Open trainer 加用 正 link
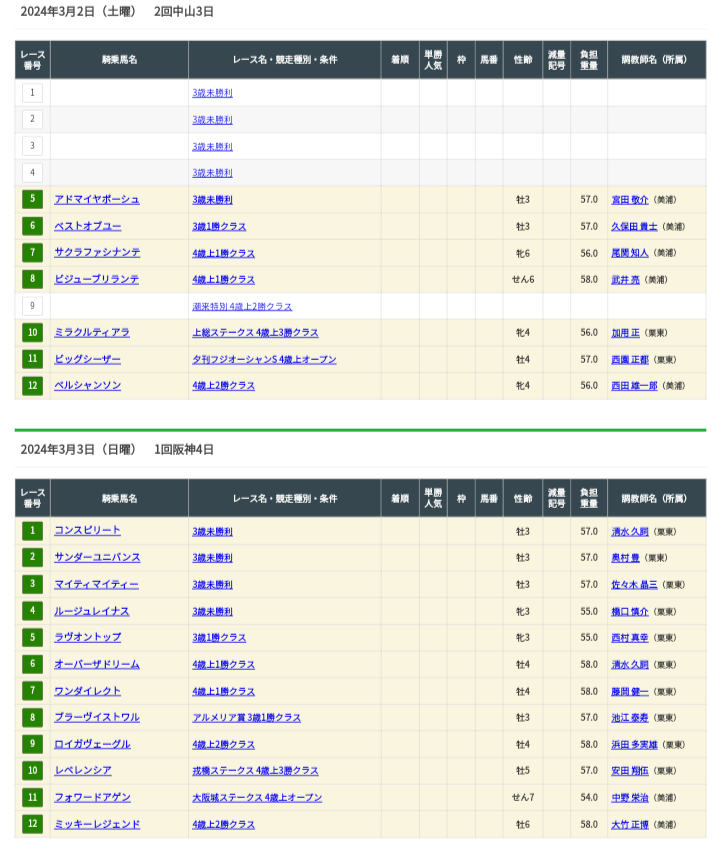Screen dimensions: 720x847 625,333
